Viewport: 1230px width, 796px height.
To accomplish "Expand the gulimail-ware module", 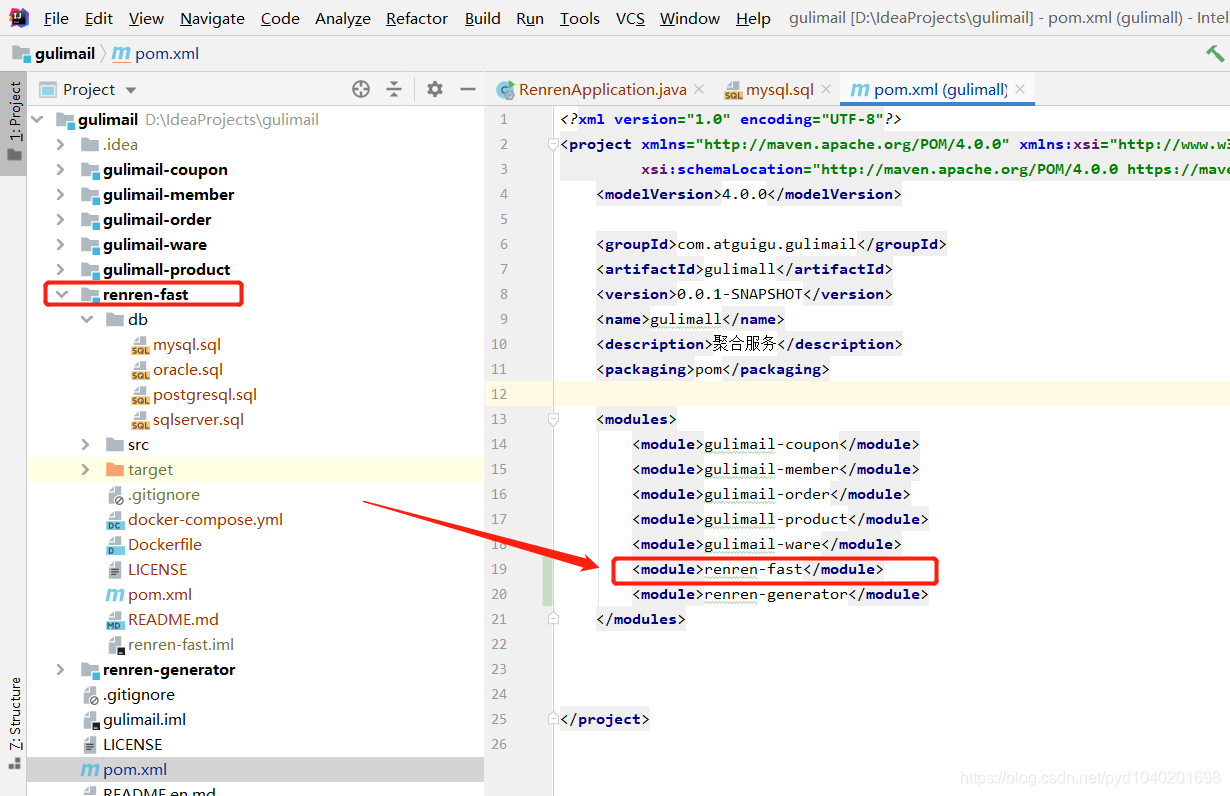I will (x=60, y=245).
